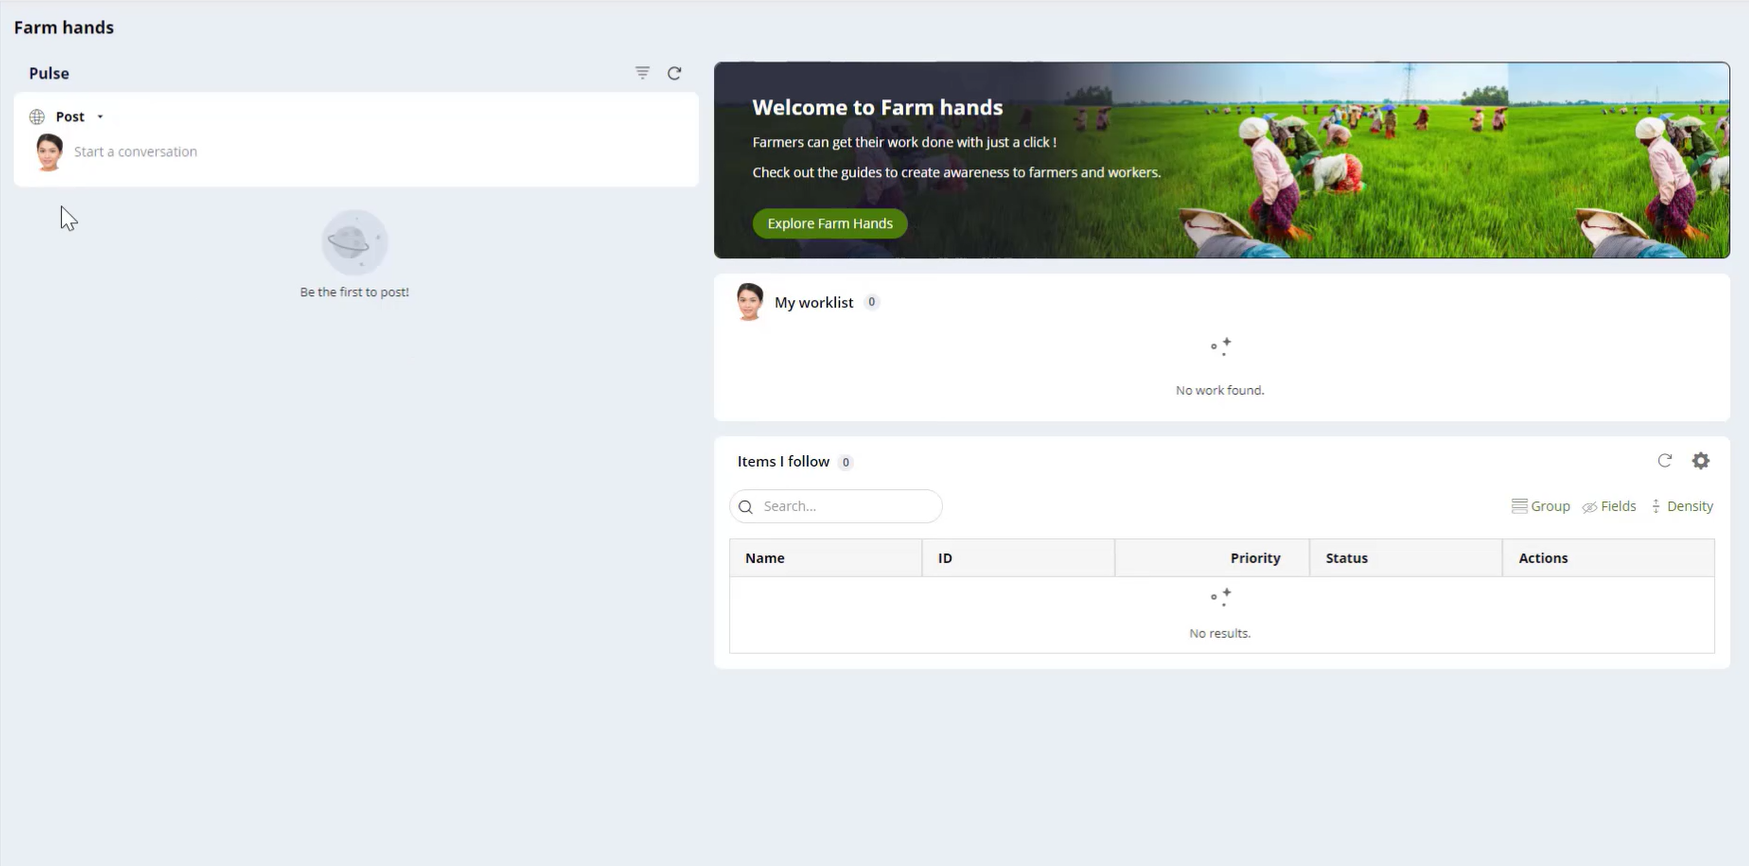Sort by the Priority column header

(1212, 558)
